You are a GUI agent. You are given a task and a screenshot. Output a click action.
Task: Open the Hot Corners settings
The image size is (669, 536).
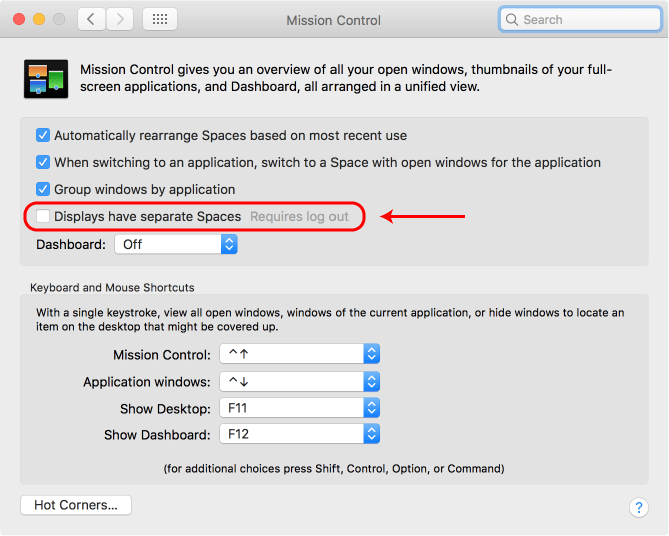point(76,505)
